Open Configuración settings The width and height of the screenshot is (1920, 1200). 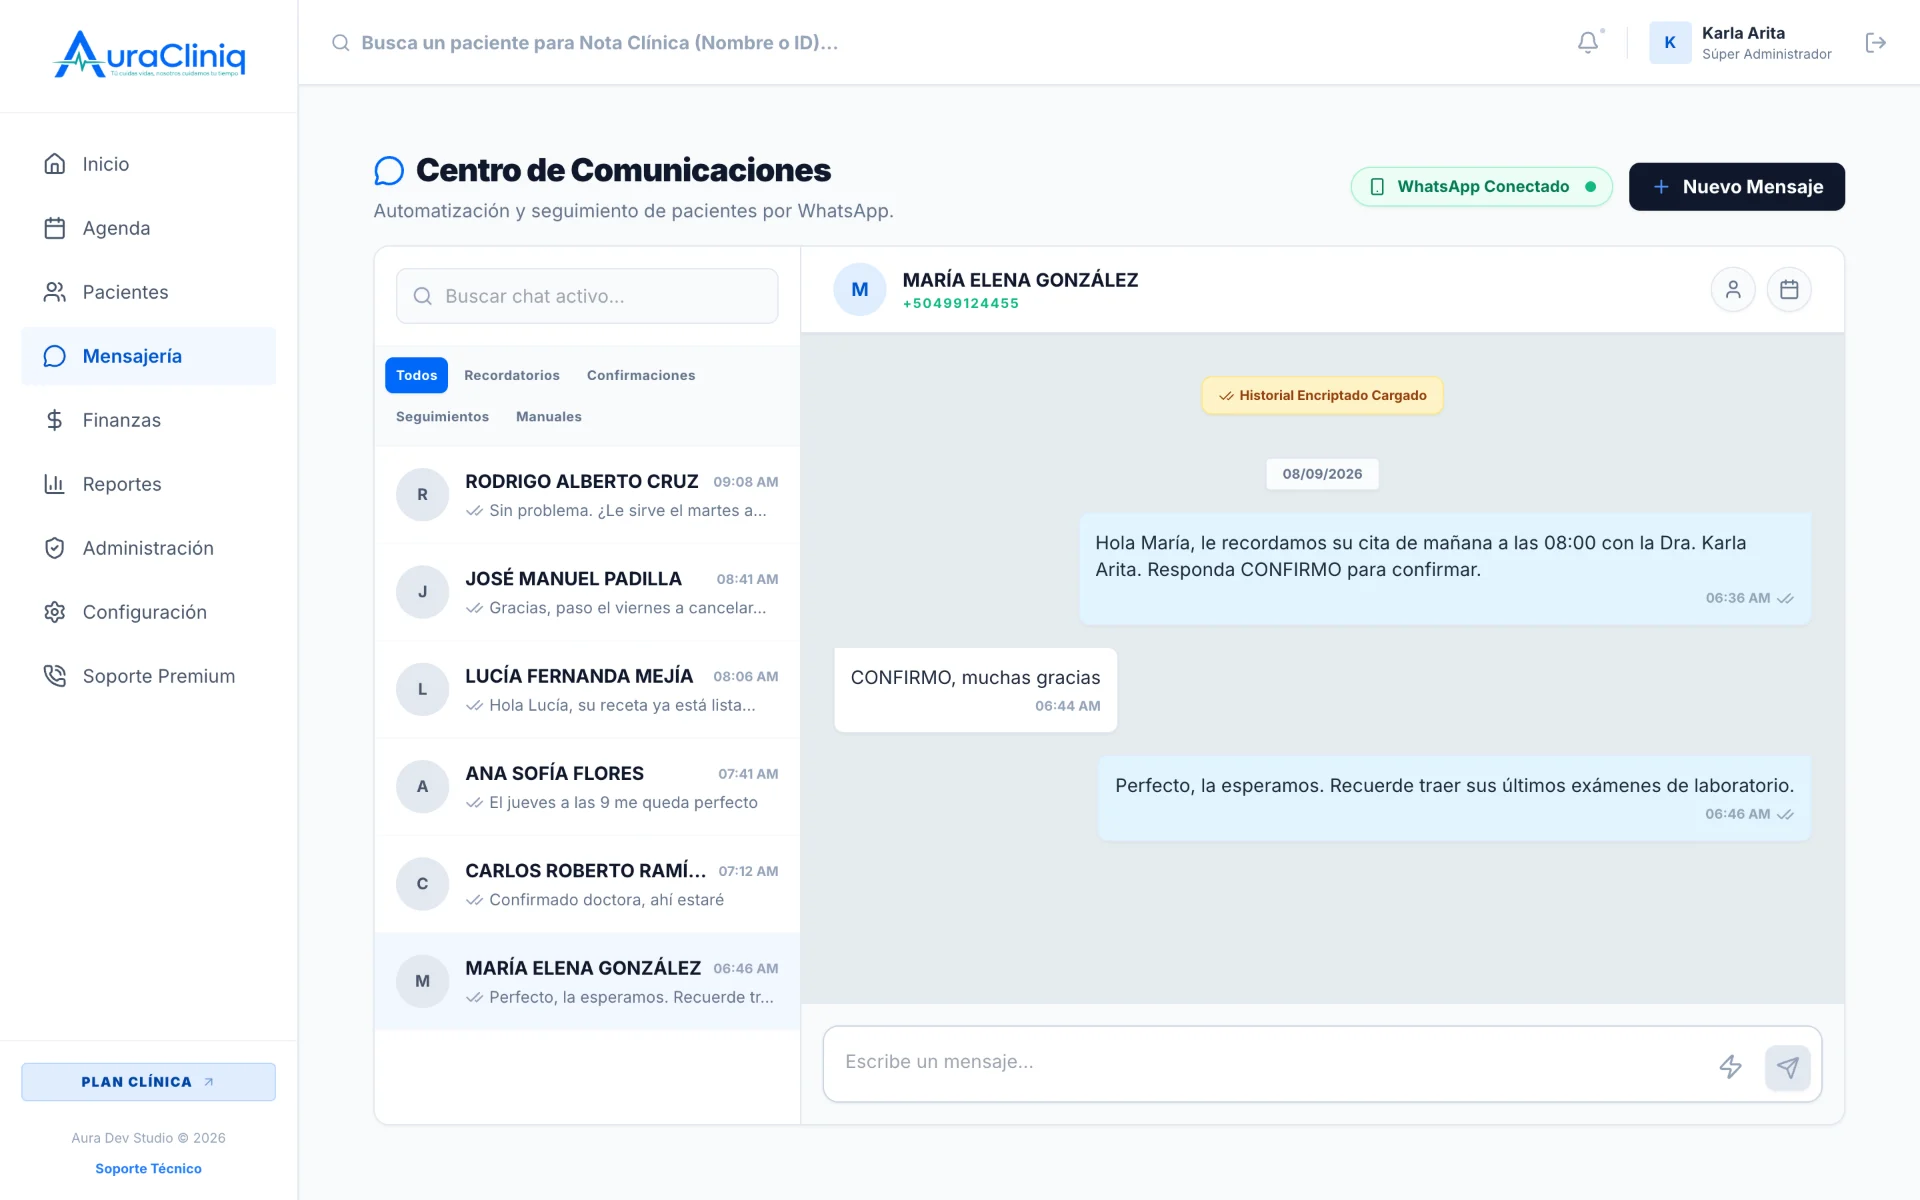(148, 612)
